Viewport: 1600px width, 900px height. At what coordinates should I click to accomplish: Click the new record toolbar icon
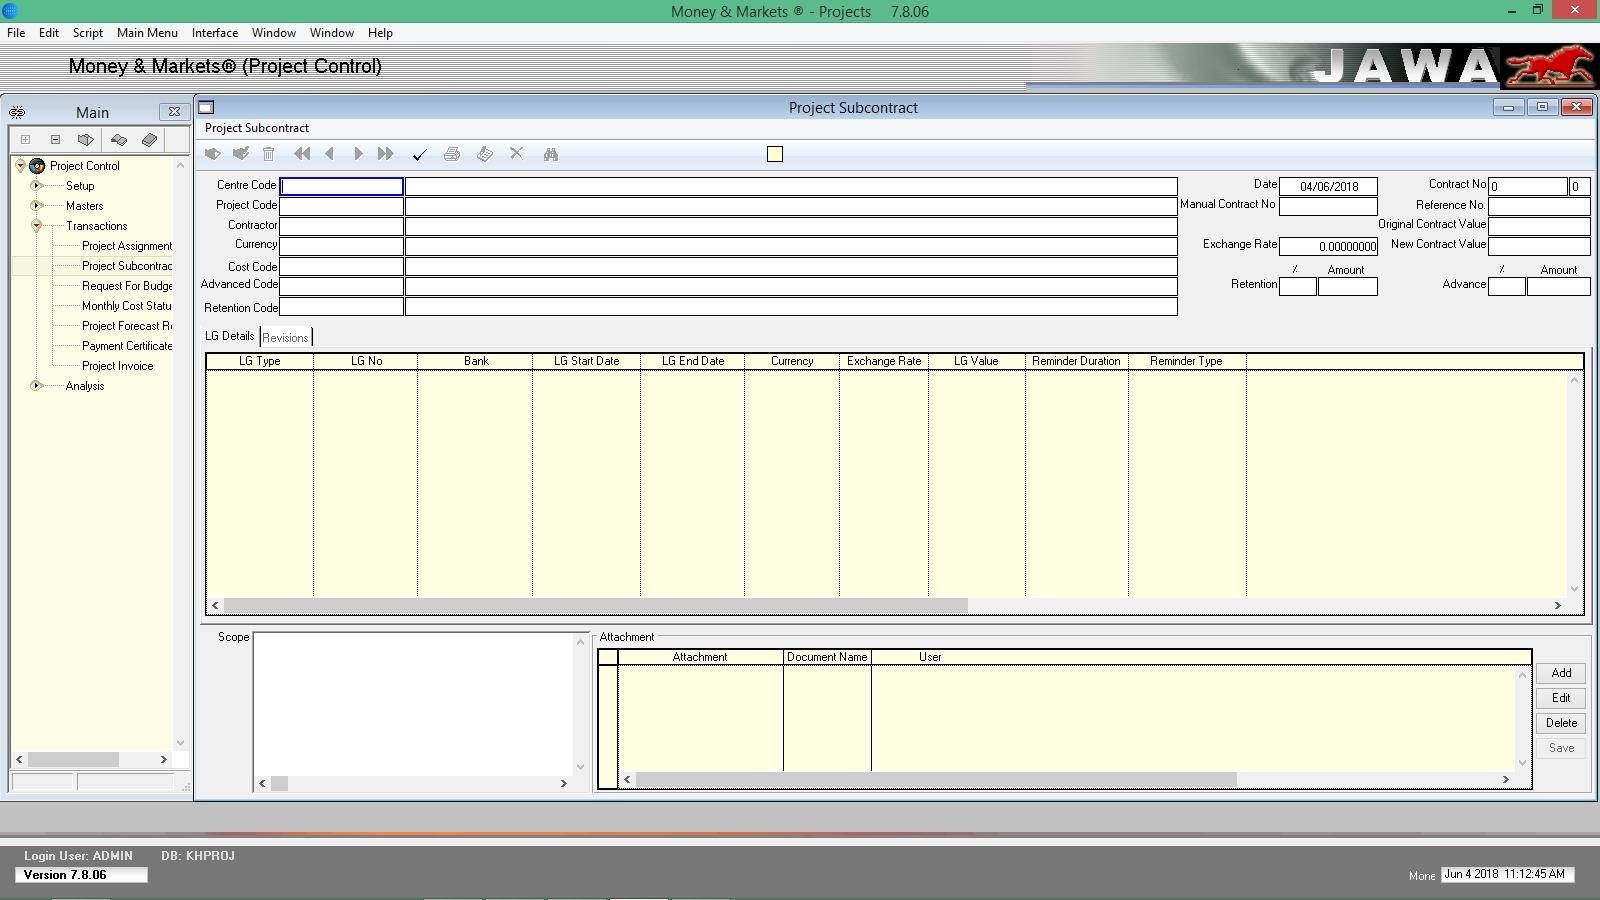point(212,154)
